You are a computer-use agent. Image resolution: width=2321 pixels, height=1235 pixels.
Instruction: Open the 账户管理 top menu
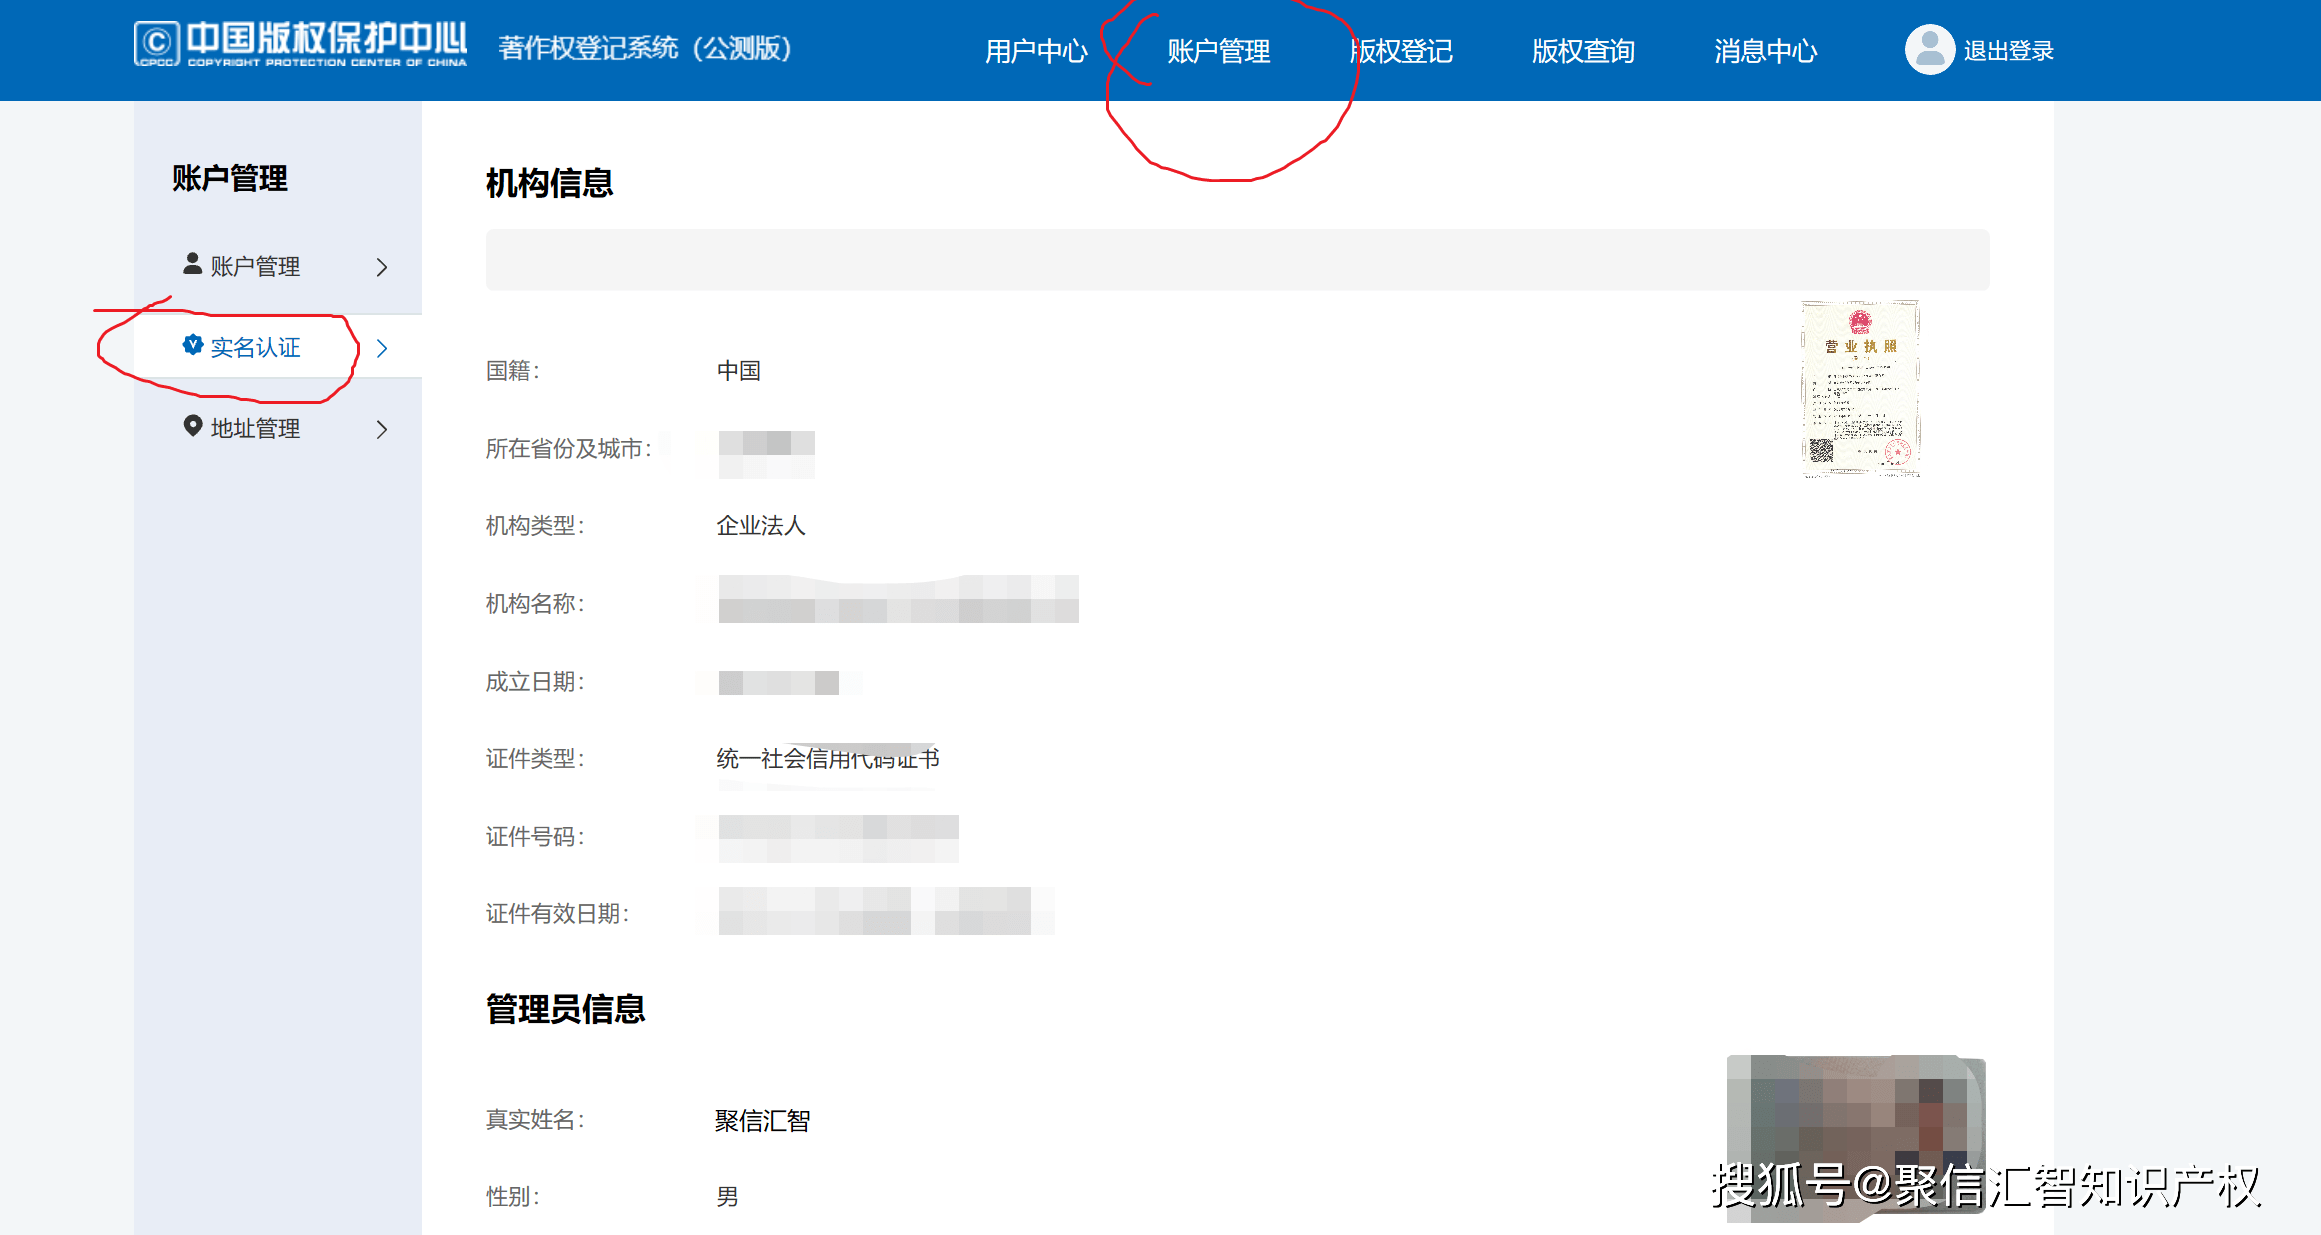(1219, 51)
